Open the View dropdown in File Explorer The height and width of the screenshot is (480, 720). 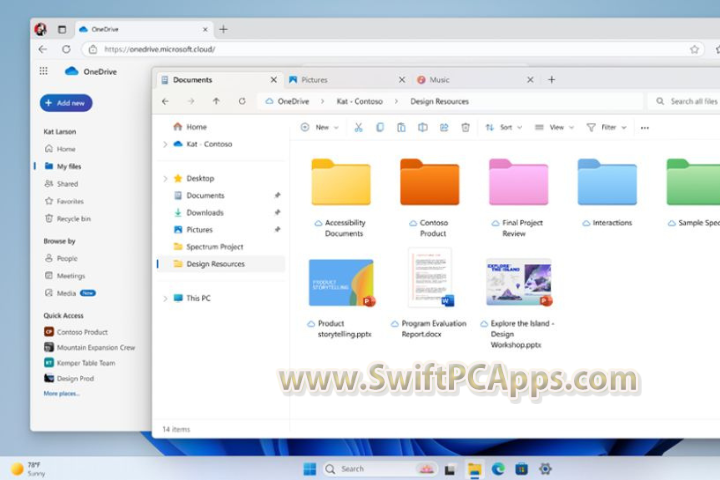554,128
